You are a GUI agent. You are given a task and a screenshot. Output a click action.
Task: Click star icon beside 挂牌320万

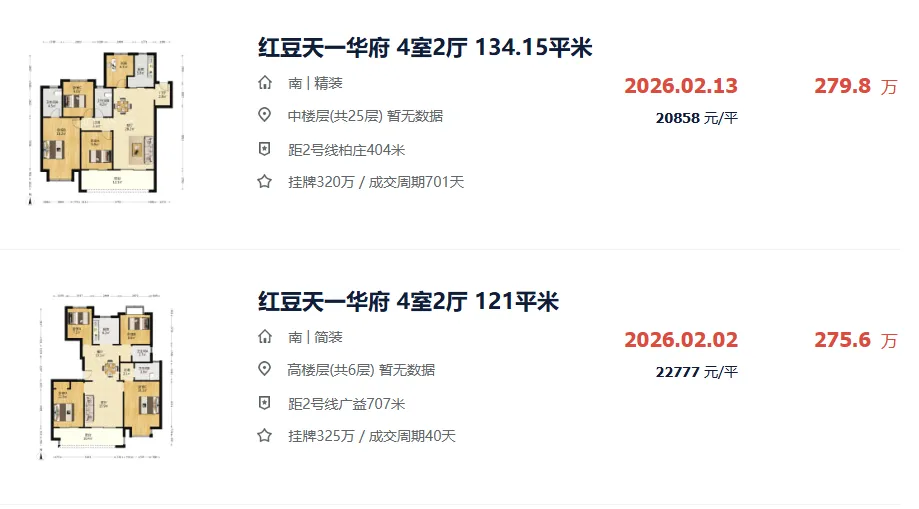(x=265, y=182)
